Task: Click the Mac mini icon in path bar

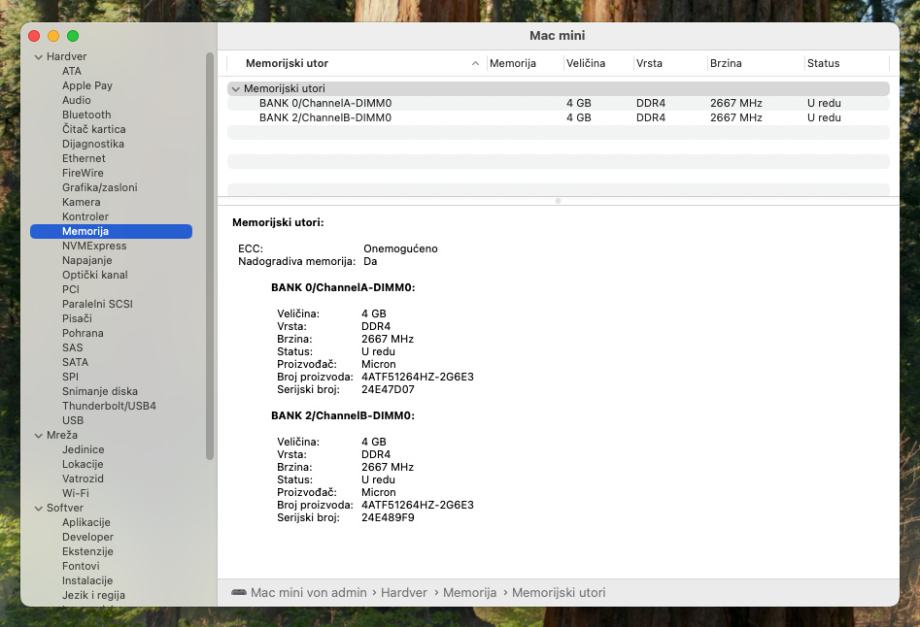Action: click(x=239, y=593)
